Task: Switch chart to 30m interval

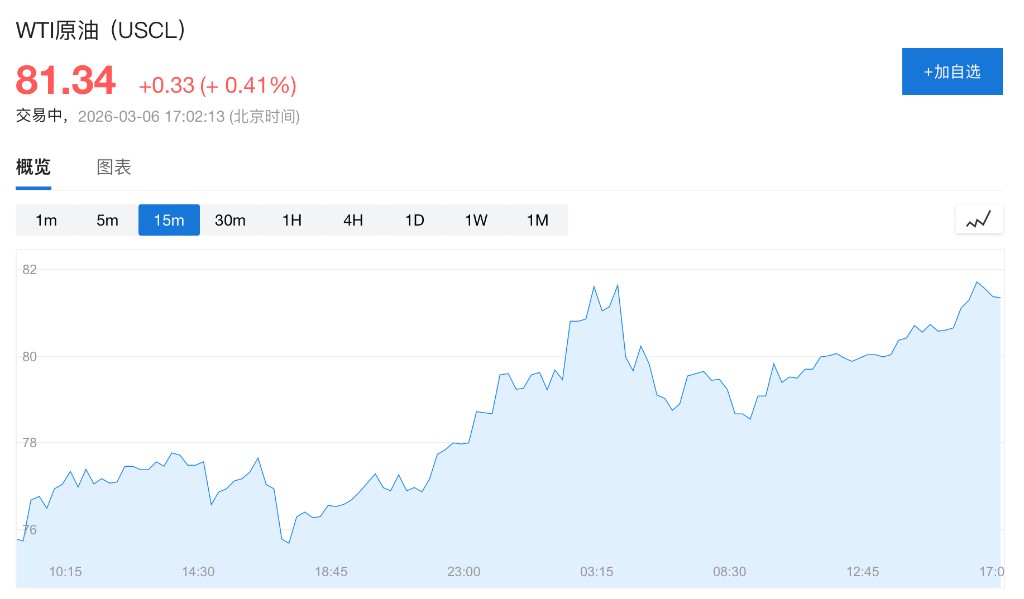Action: 230,220
